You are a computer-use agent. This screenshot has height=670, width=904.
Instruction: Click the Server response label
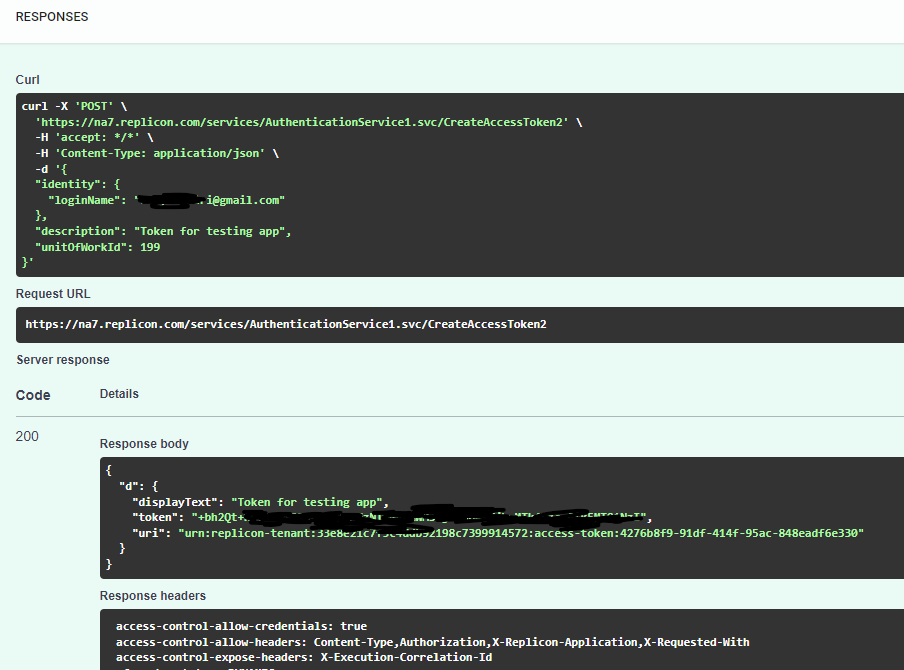(x=63, y=360)
